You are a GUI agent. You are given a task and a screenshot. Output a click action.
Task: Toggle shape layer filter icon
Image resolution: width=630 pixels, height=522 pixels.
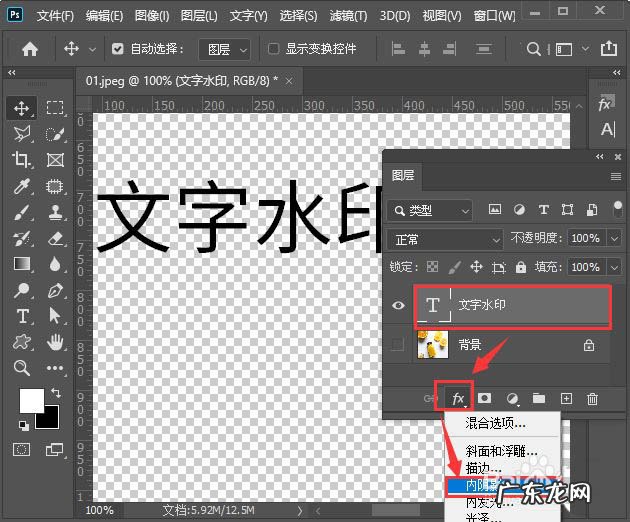coord(567,209)
